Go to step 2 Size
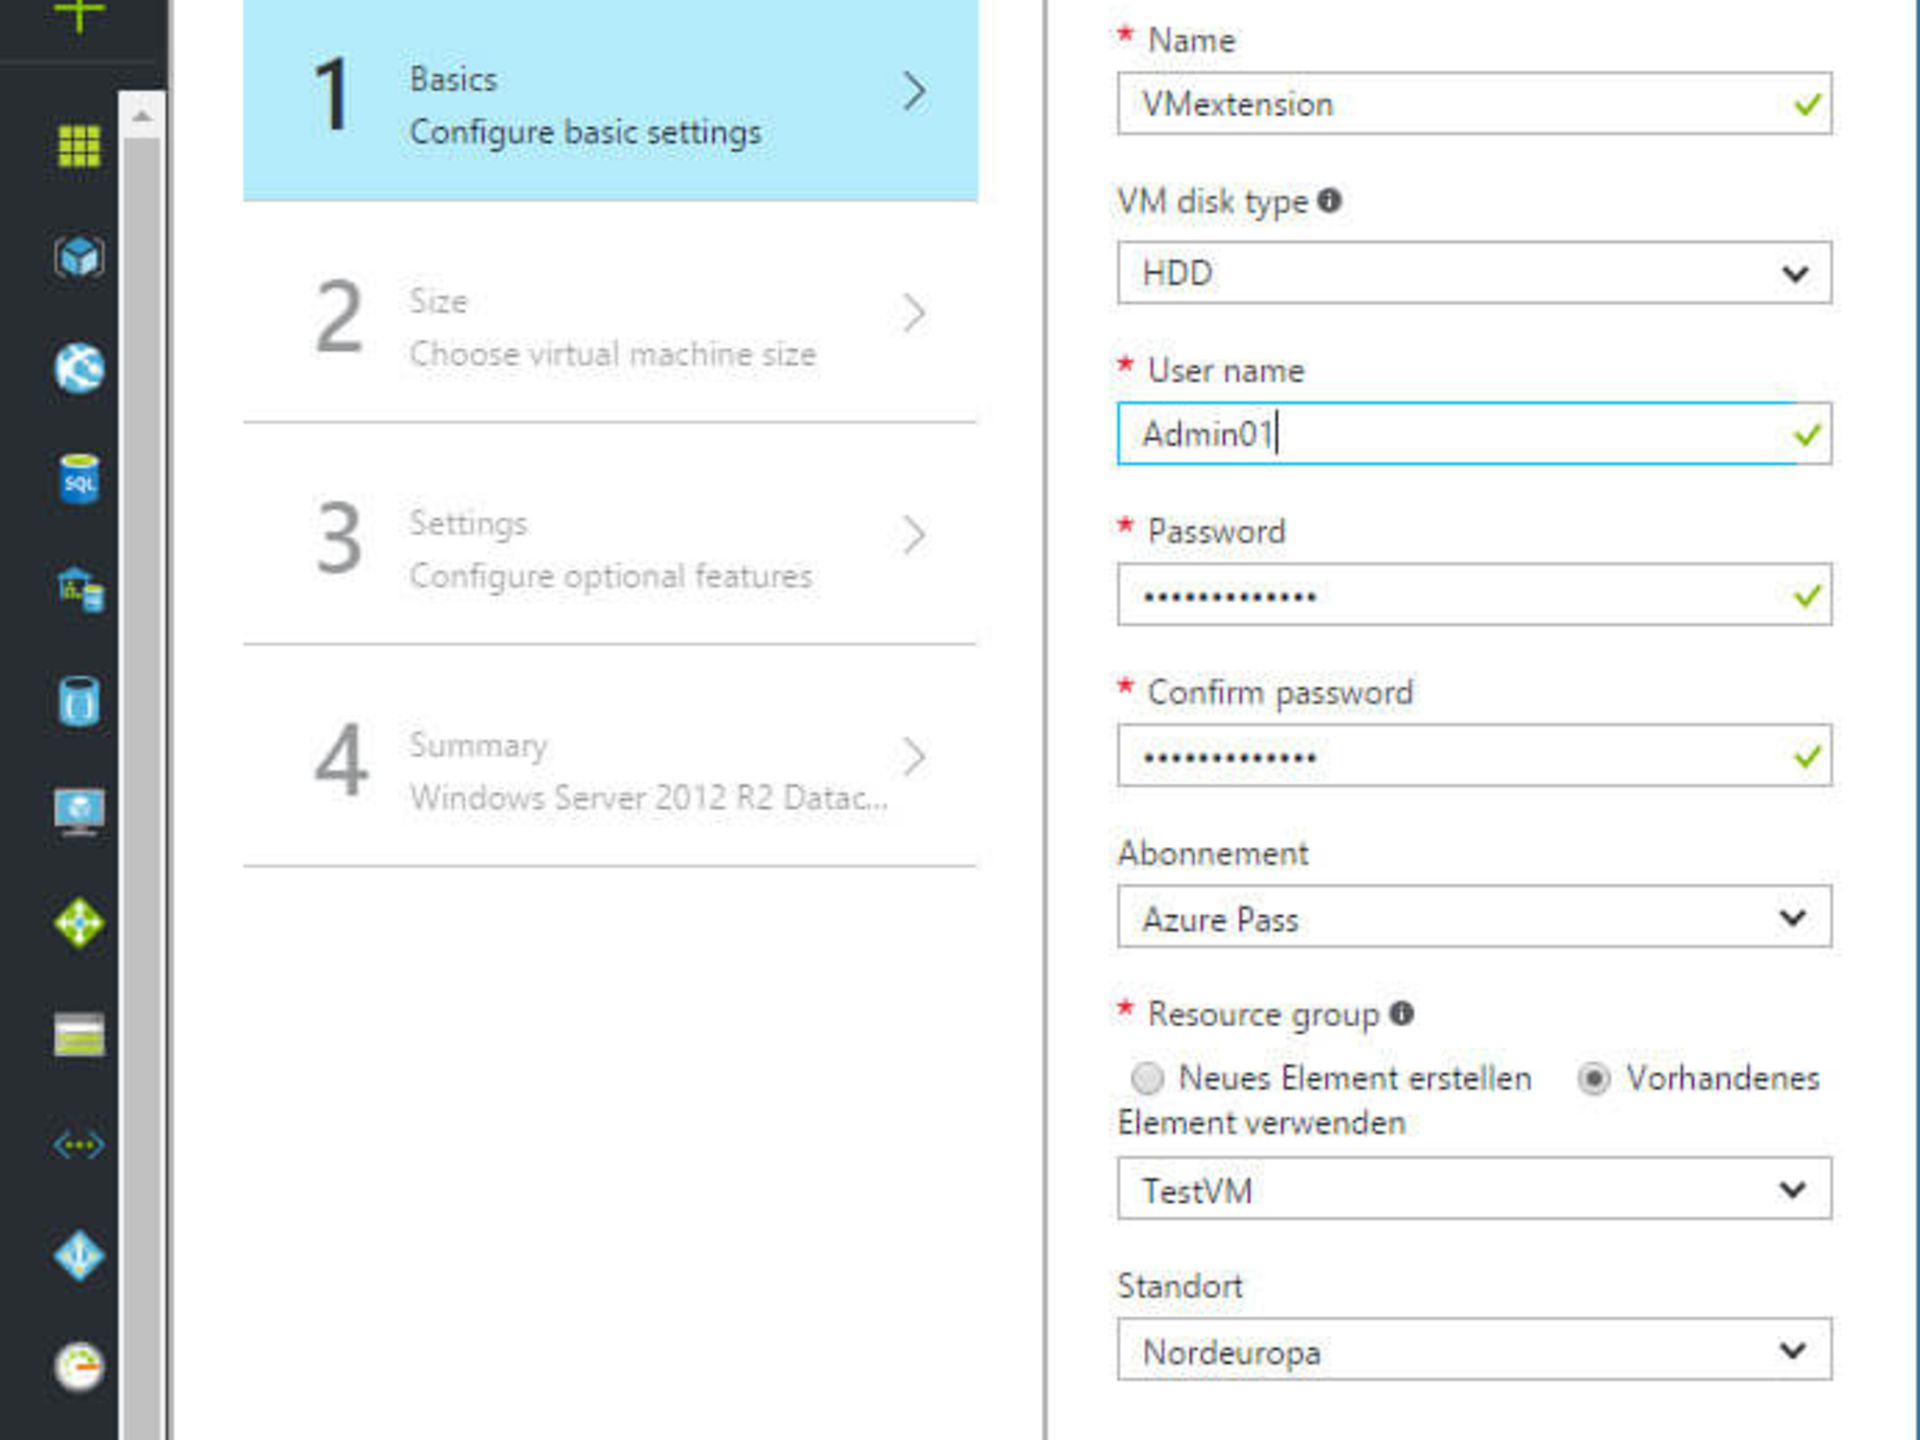Image resolution: width=1920 pixels, height=1440 pixels. pos(610,322)
